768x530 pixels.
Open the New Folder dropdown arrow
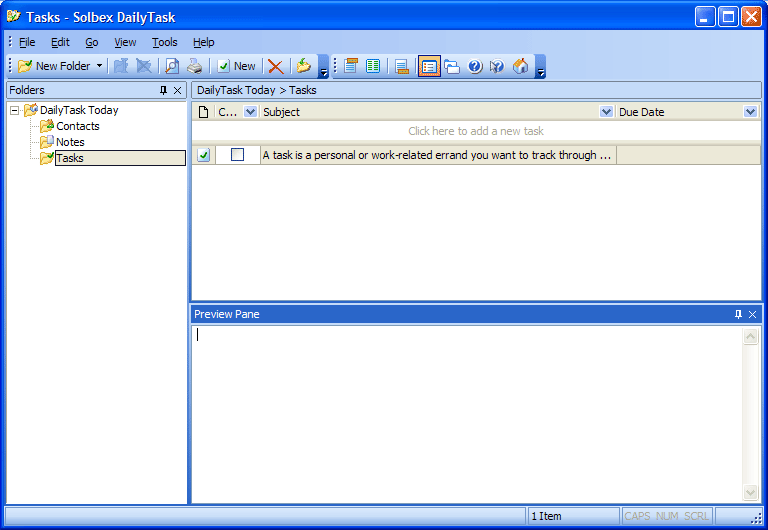[x=99, y=66]
